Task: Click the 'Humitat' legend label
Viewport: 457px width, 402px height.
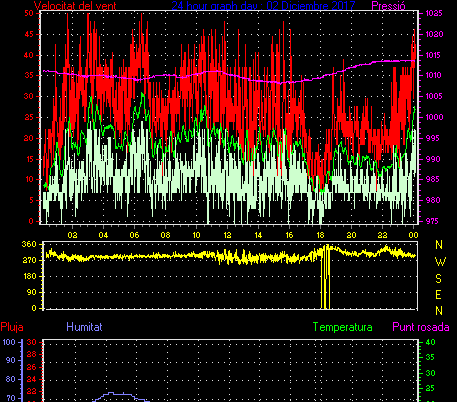Action: pyautogui.click(x=84, y=327)
